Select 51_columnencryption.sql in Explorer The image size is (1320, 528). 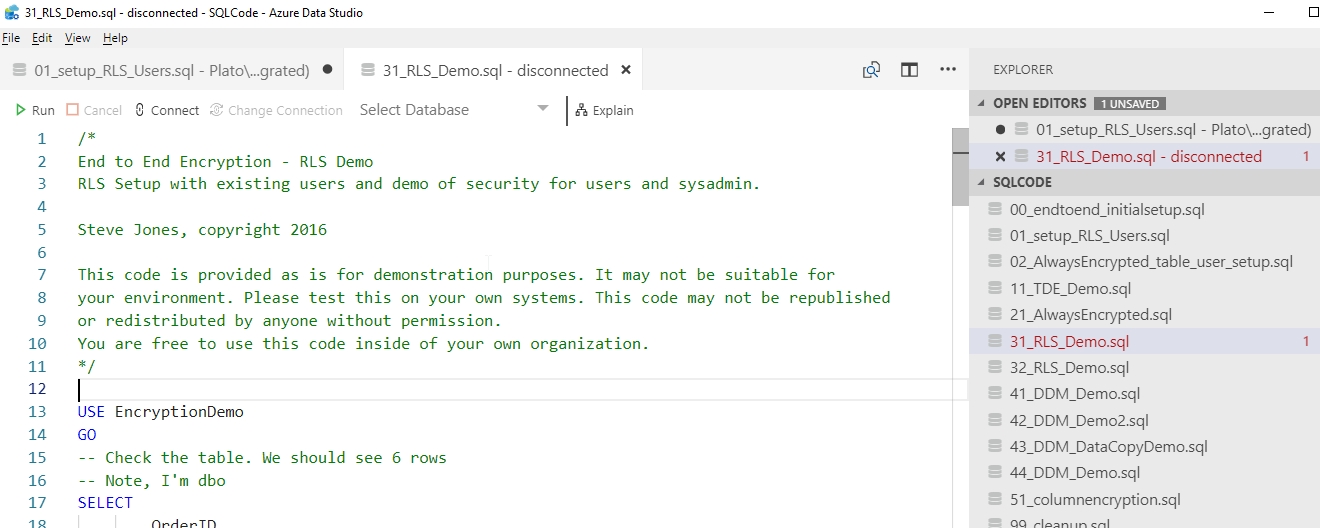pos(1095,500)
